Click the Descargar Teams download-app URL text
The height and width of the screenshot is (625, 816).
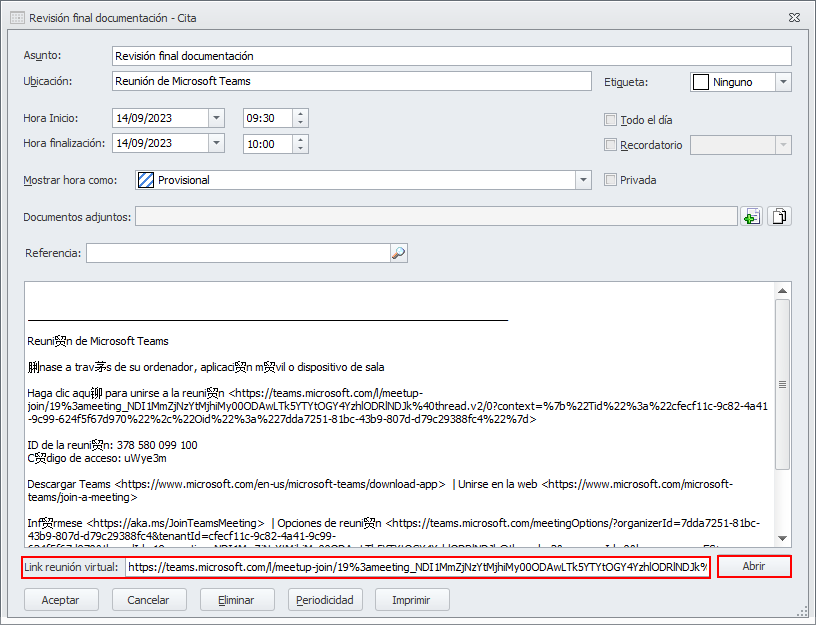280,484
